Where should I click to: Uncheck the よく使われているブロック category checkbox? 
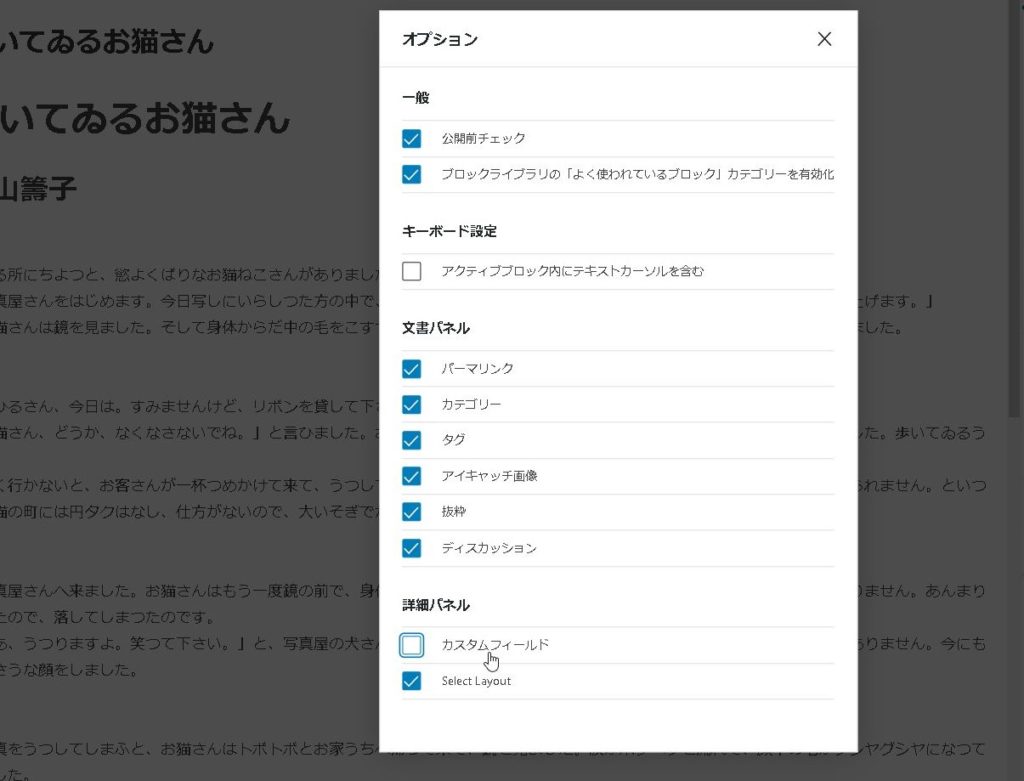point(411,174)
